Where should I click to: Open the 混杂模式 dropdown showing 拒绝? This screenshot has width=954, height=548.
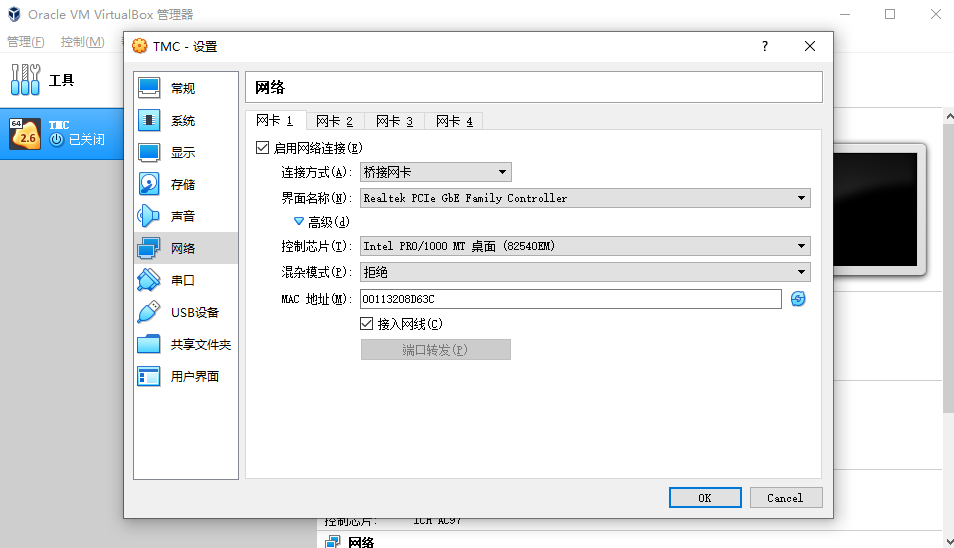[585, 272]
